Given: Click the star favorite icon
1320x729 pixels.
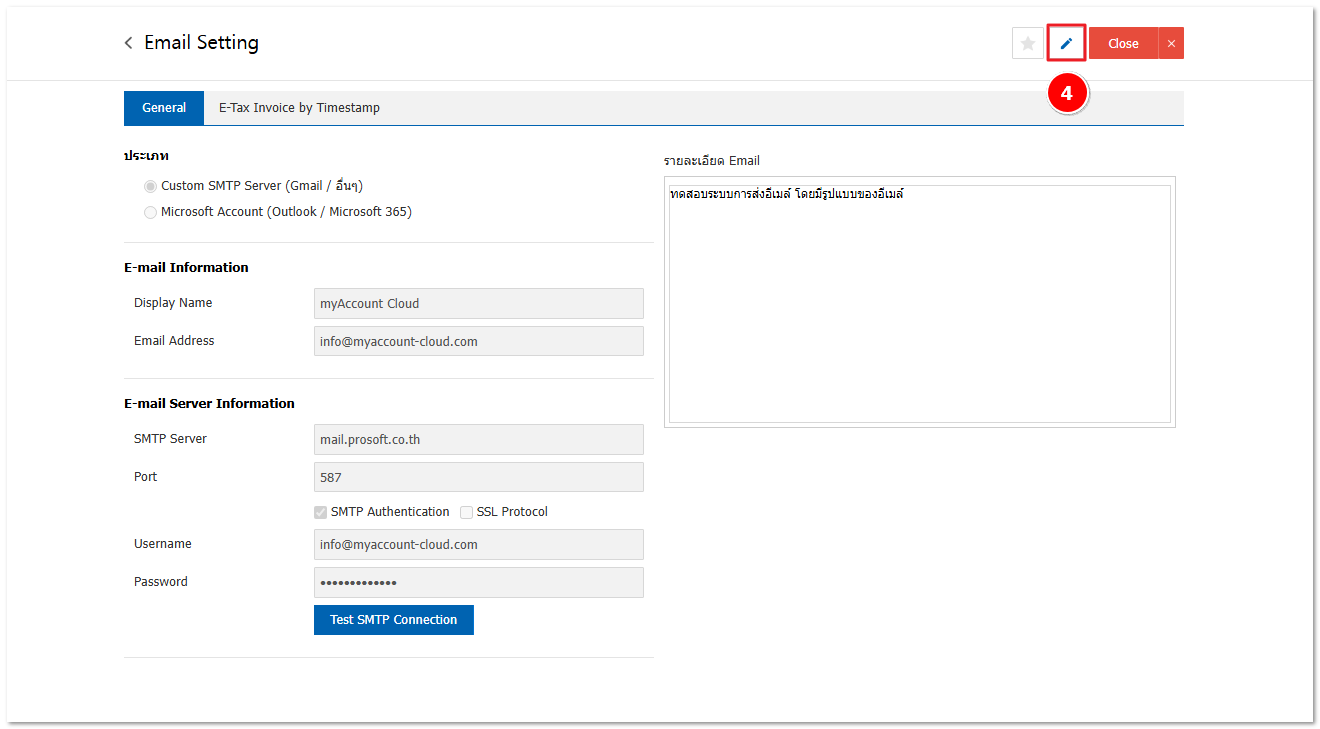Looking at the screenshot, I should click(1027, 43).
